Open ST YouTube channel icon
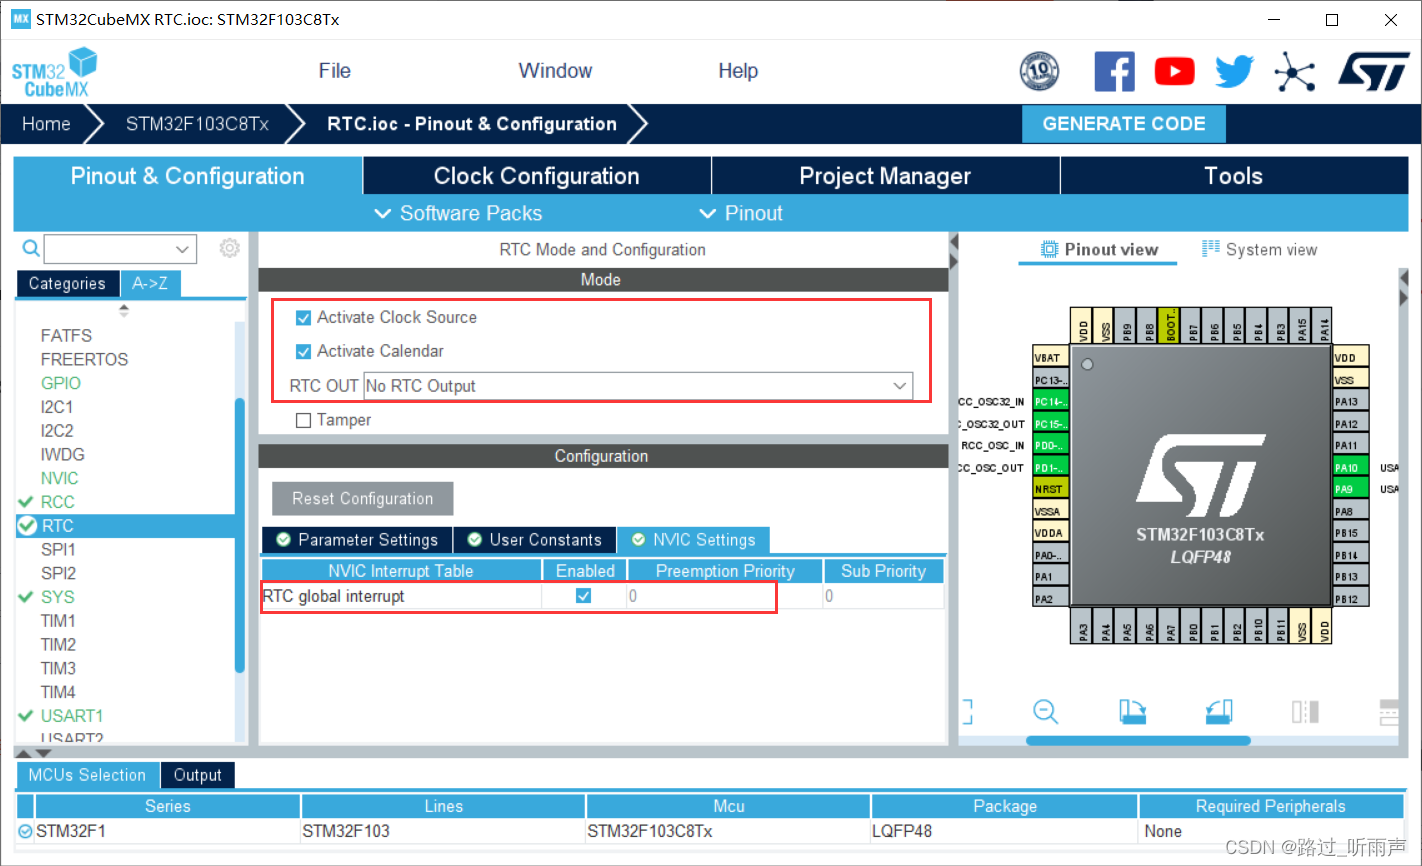 click(1174, 72)
